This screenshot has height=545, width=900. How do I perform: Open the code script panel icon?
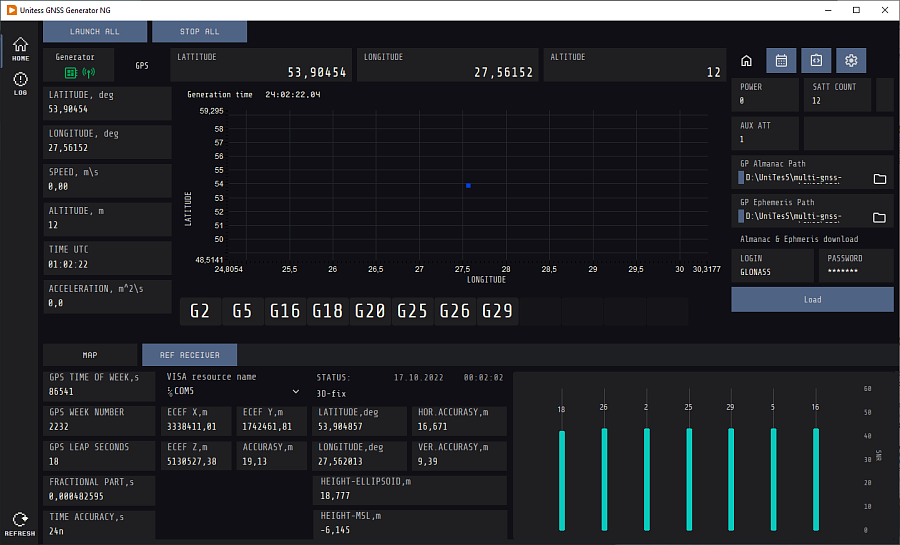tap(816, 61)
